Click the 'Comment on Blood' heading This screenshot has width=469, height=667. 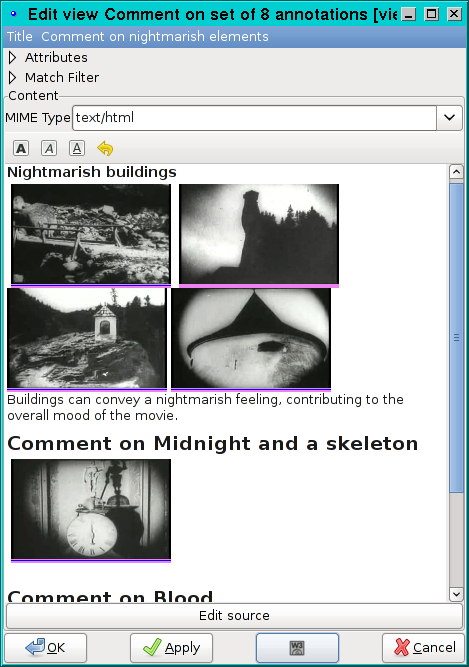point(110,596)
